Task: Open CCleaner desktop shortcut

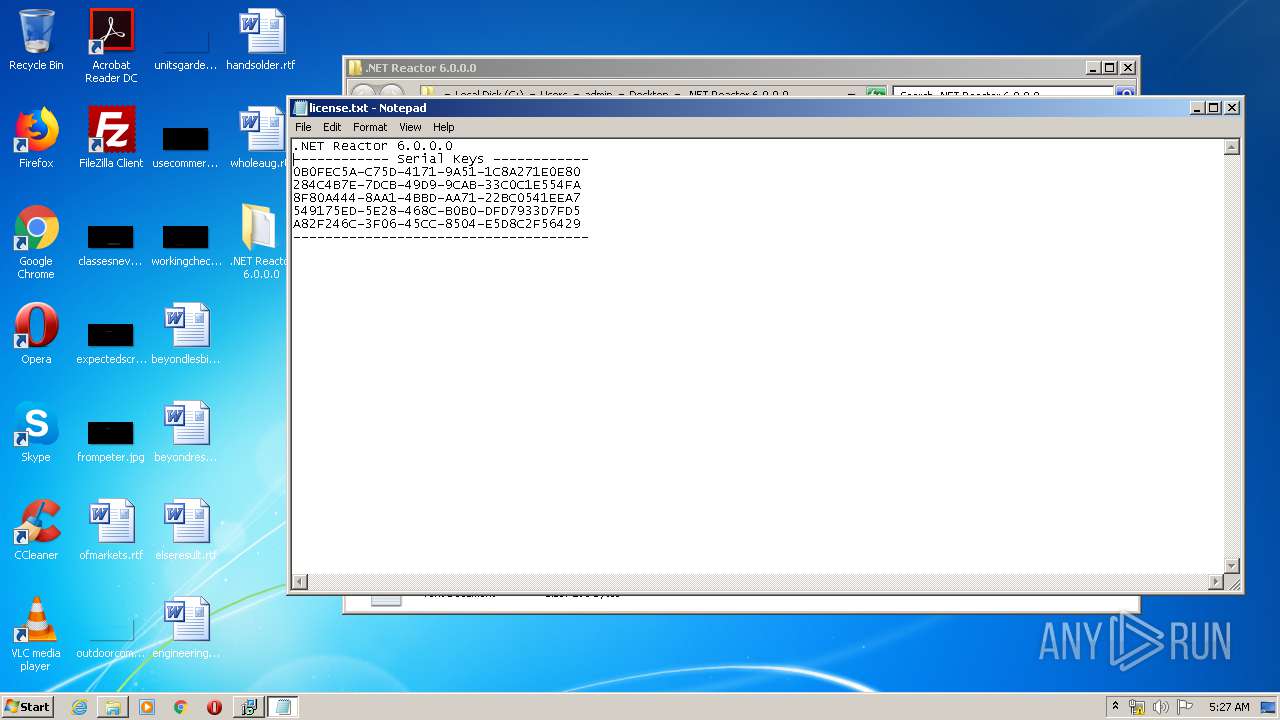Action: click(x=36, y=530)
